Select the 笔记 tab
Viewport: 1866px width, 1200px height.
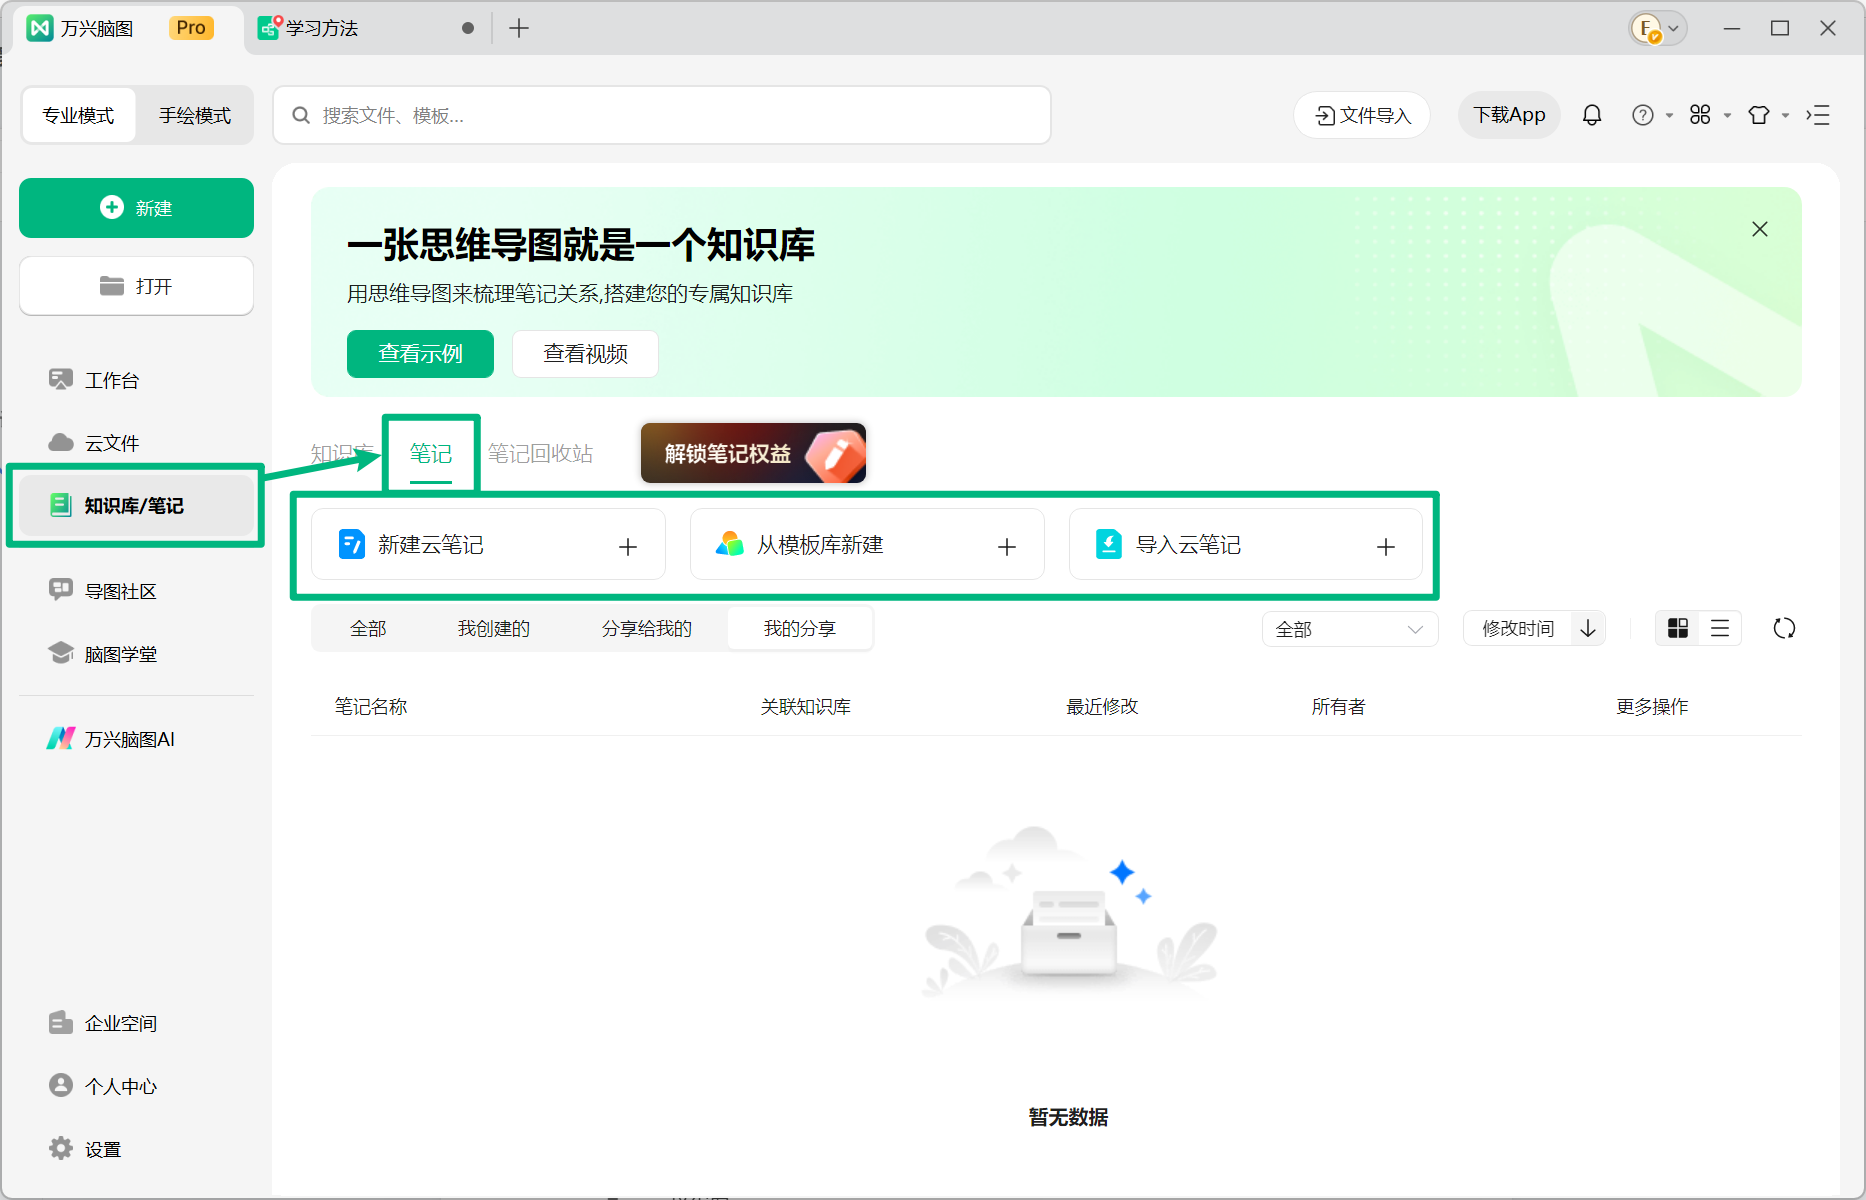tap(431, 454)
